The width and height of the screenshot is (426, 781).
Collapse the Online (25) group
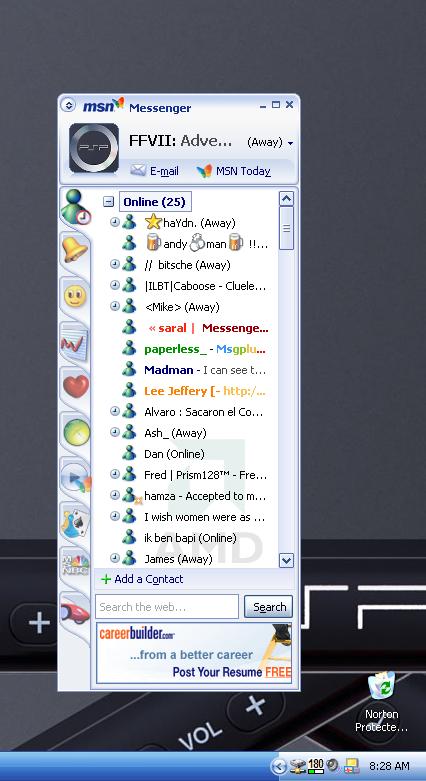tap(108, 202)
